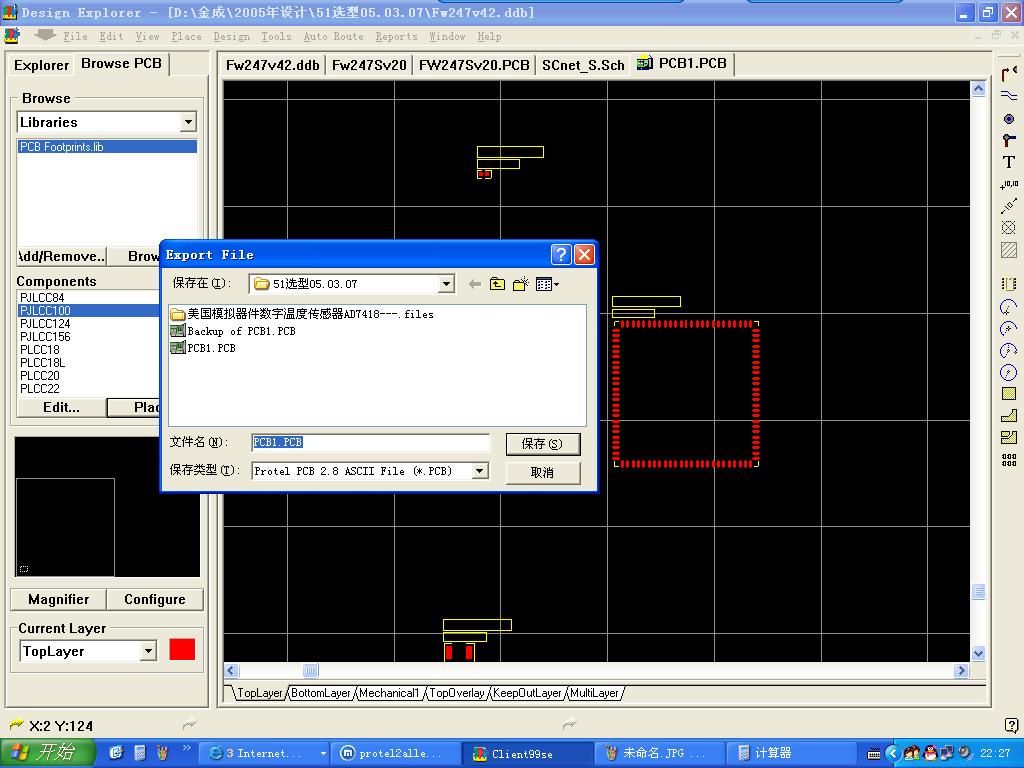Screen dimensions: 1024x768
Task: Open the Design menu
Action: 232,37
